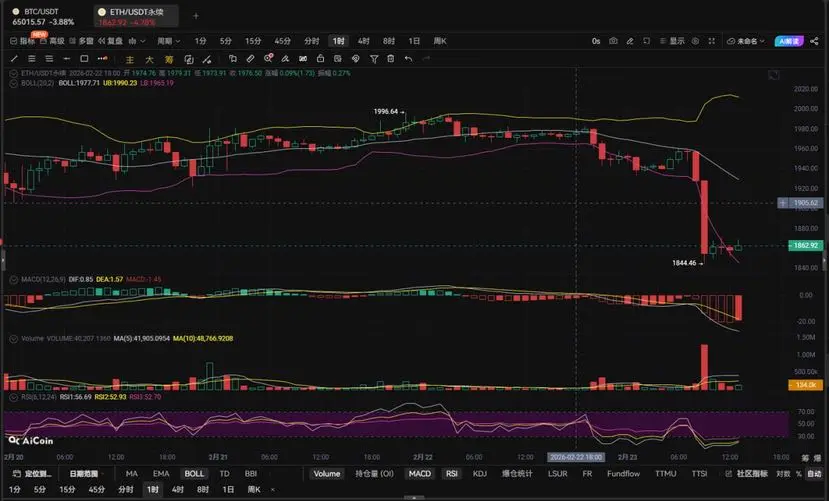The width and height of the screenshot is (829, 501).
Task: Open the multi-window 多窗 layout
Action: (81, 41)
